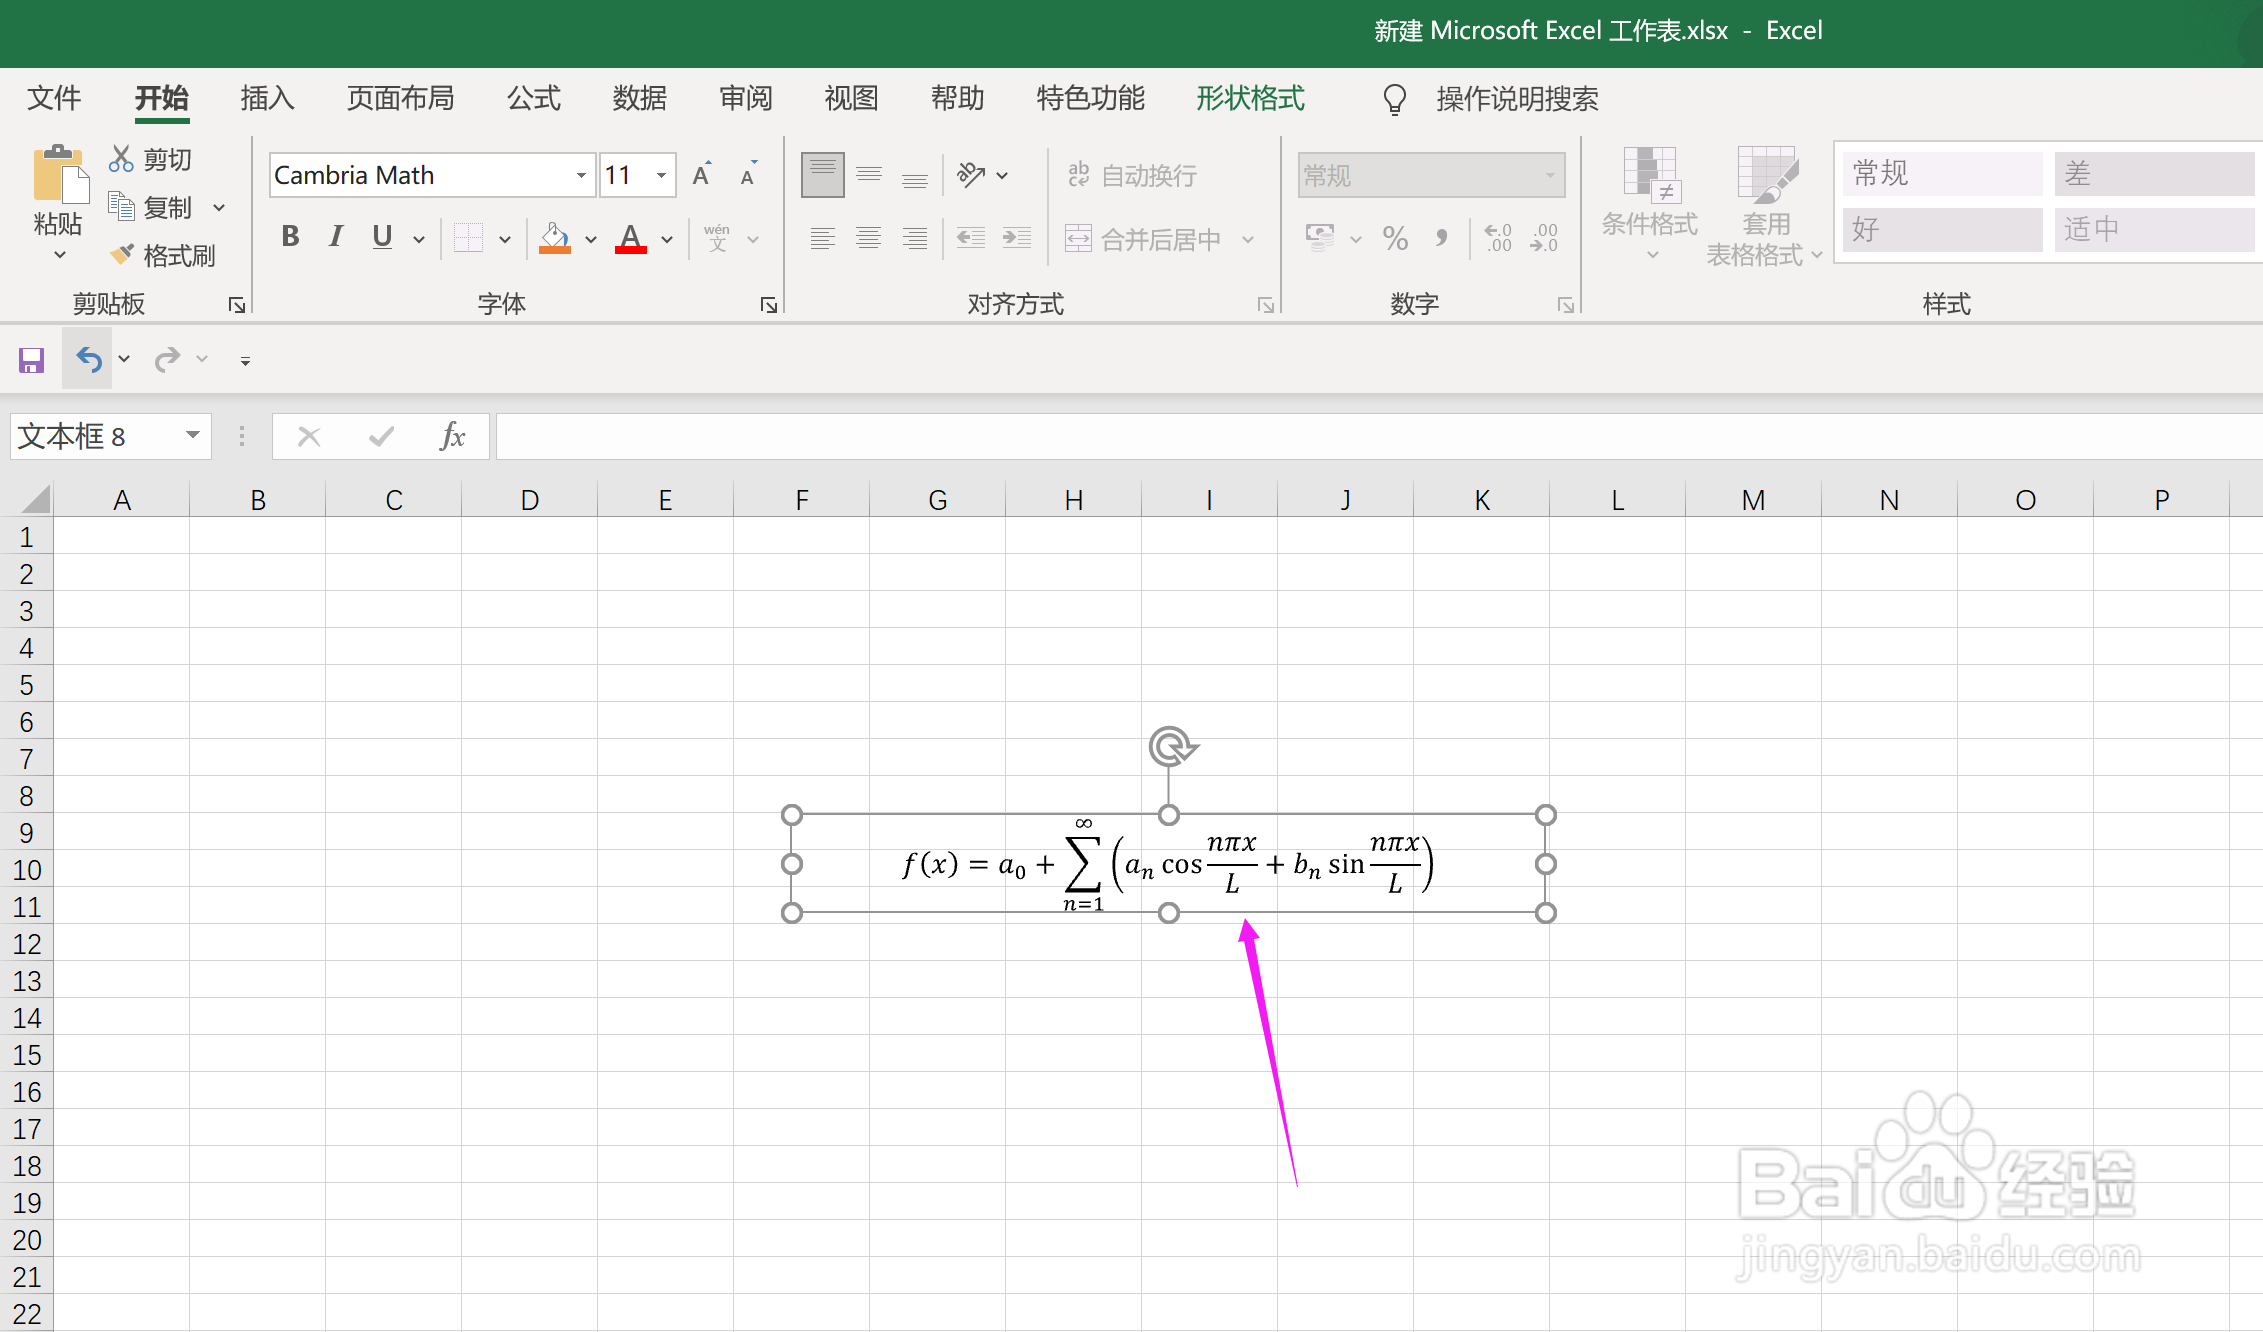Expand the font size dropdown
Viewport: 2263px width, 1332px height.
[x=661, y=176]
